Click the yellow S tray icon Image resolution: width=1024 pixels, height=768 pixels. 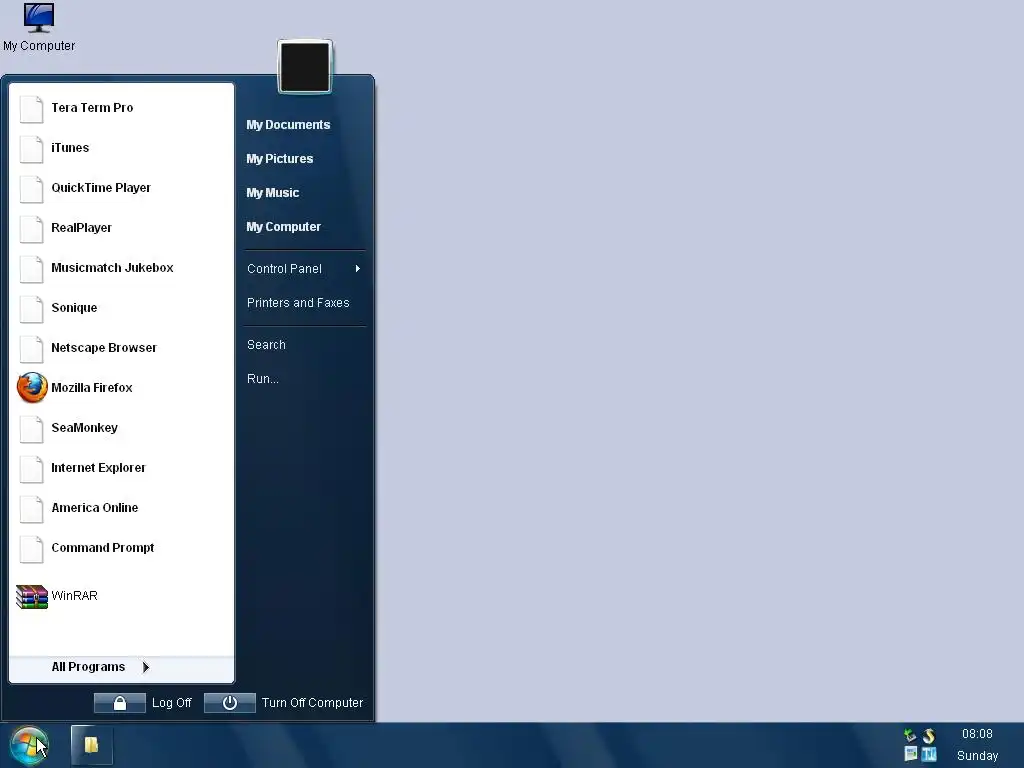929,735
